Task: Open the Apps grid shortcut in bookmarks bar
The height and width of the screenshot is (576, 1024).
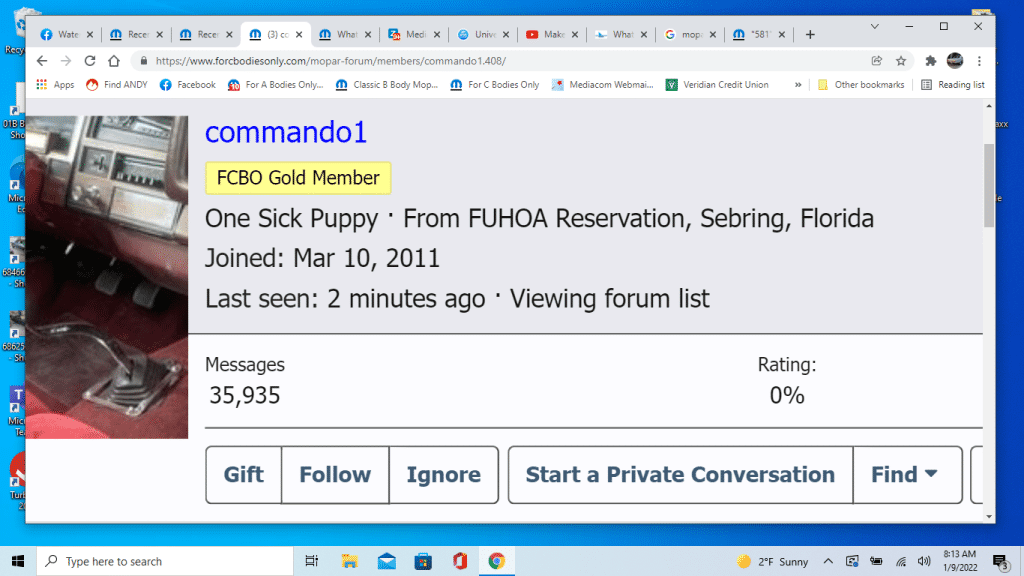Action: point(56,85)
